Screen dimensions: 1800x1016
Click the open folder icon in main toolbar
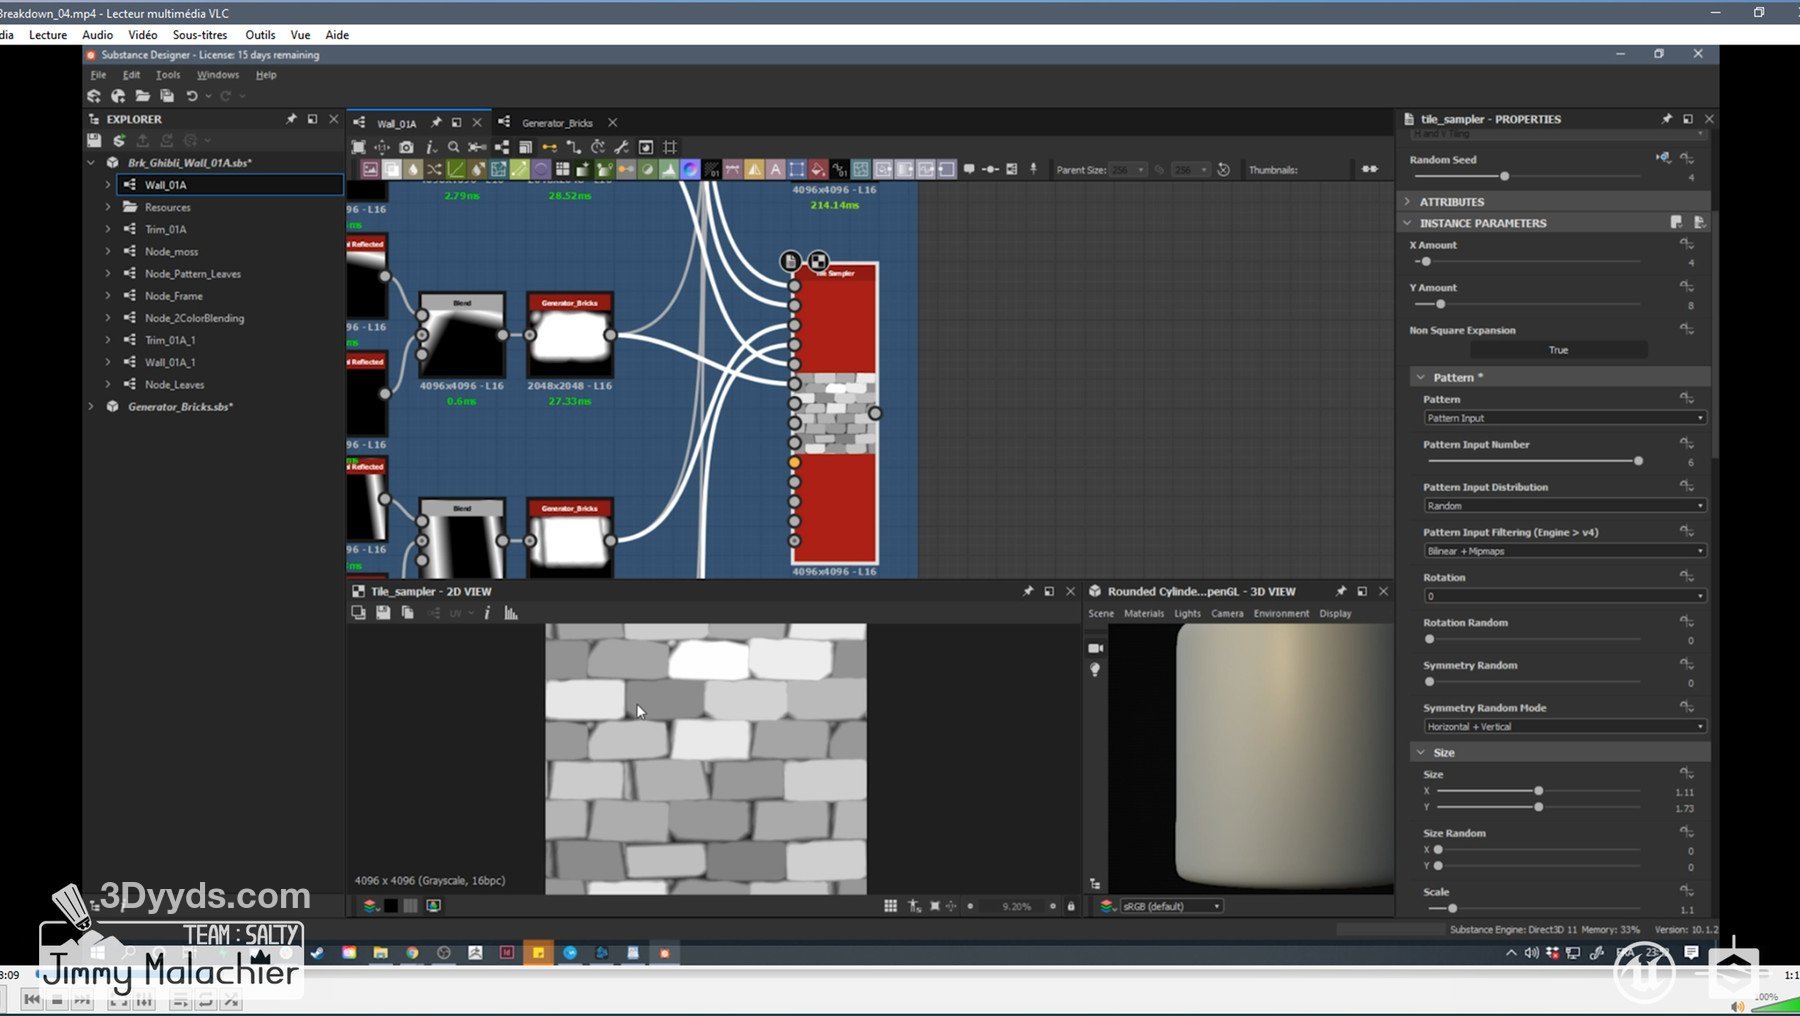click(142, 96)
